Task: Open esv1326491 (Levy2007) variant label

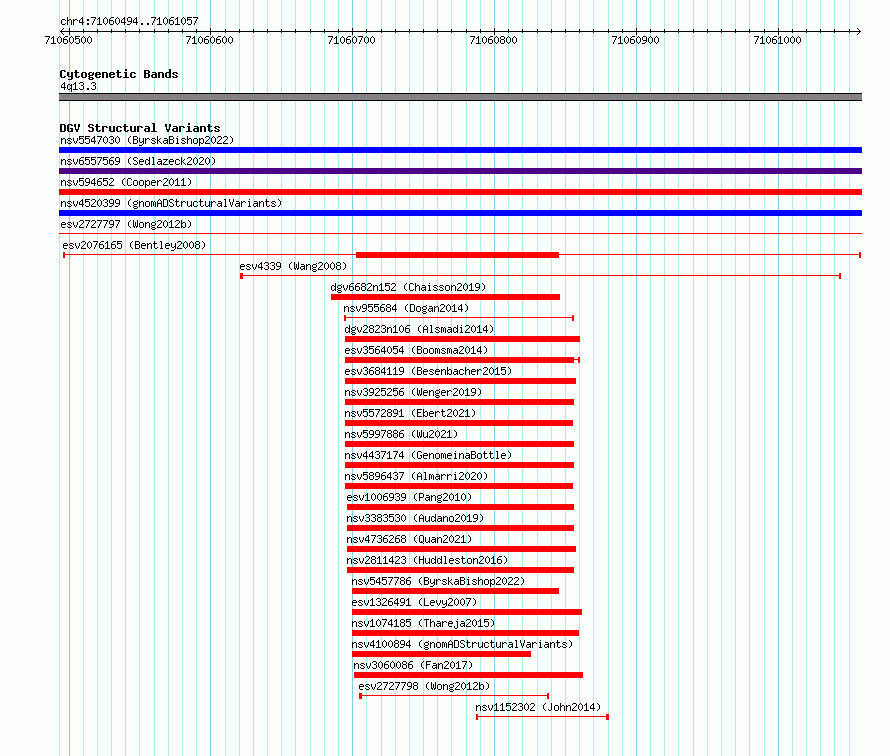Action: click(414, 602)
